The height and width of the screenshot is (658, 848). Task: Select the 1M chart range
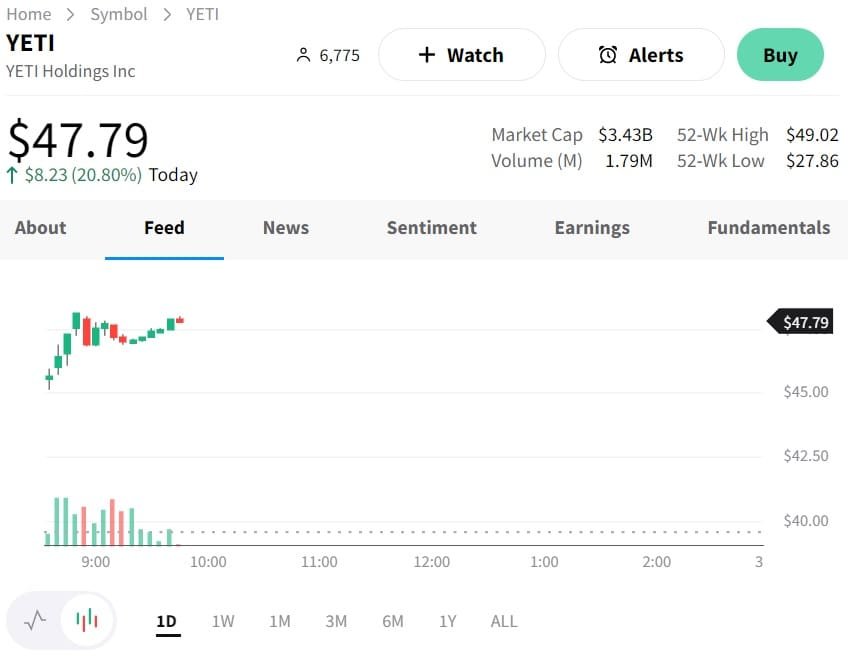pos(280,621)
